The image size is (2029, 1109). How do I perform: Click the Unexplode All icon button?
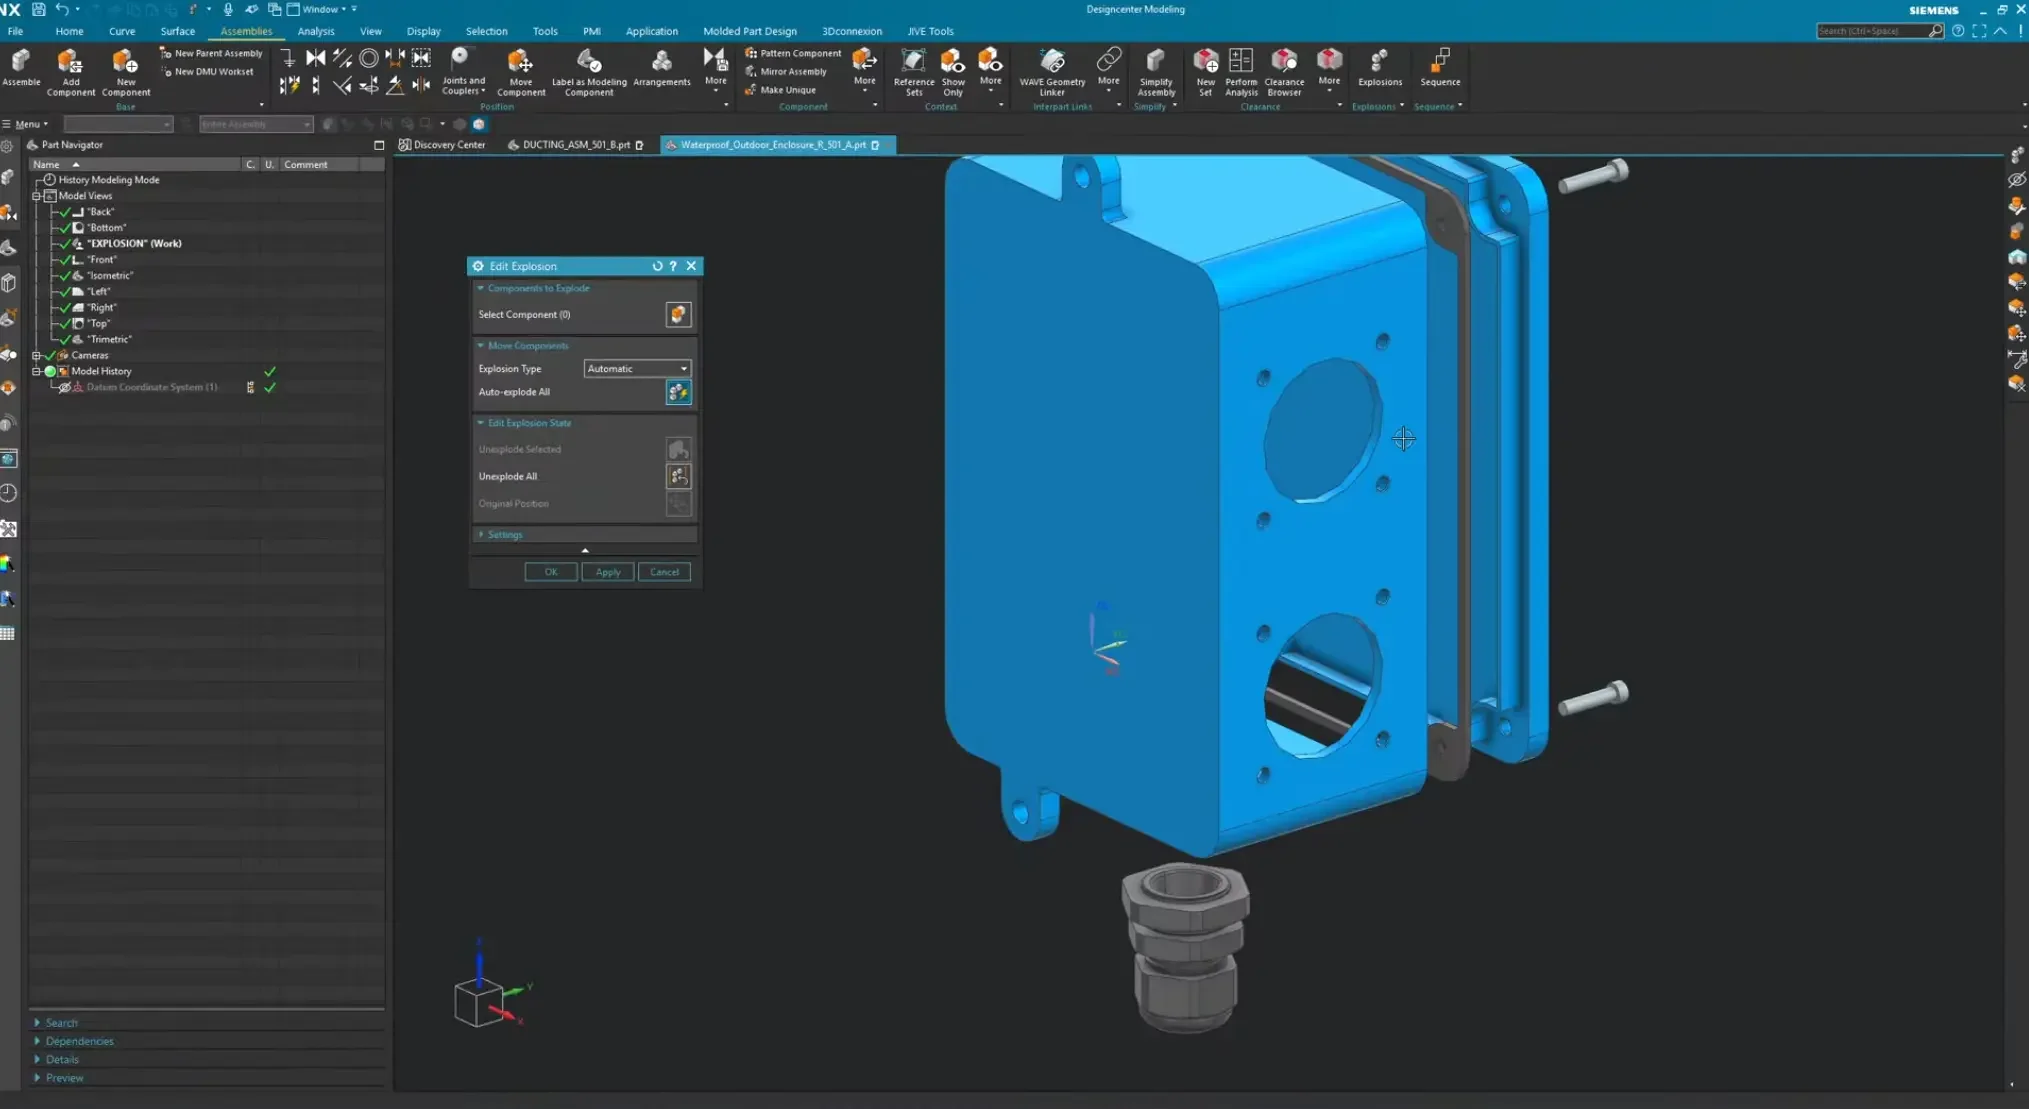pyautogui.click(x=678, y=476)
